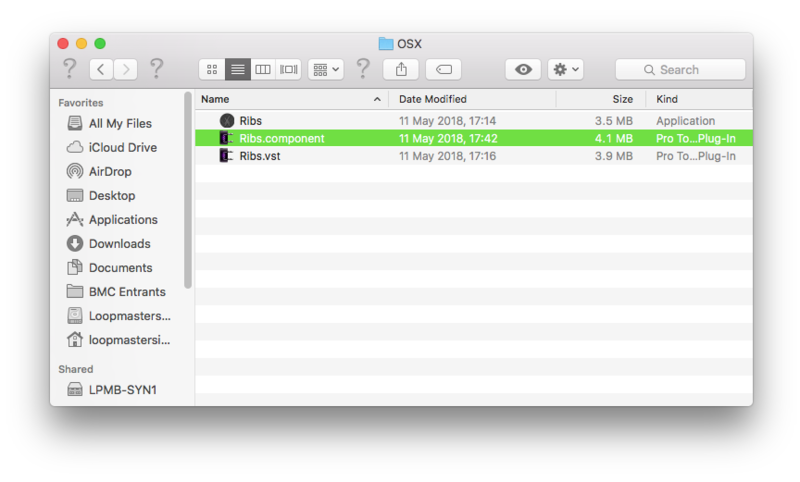Click the Share toolbar button
Screen dimensions: 800x482
point(401,69)
